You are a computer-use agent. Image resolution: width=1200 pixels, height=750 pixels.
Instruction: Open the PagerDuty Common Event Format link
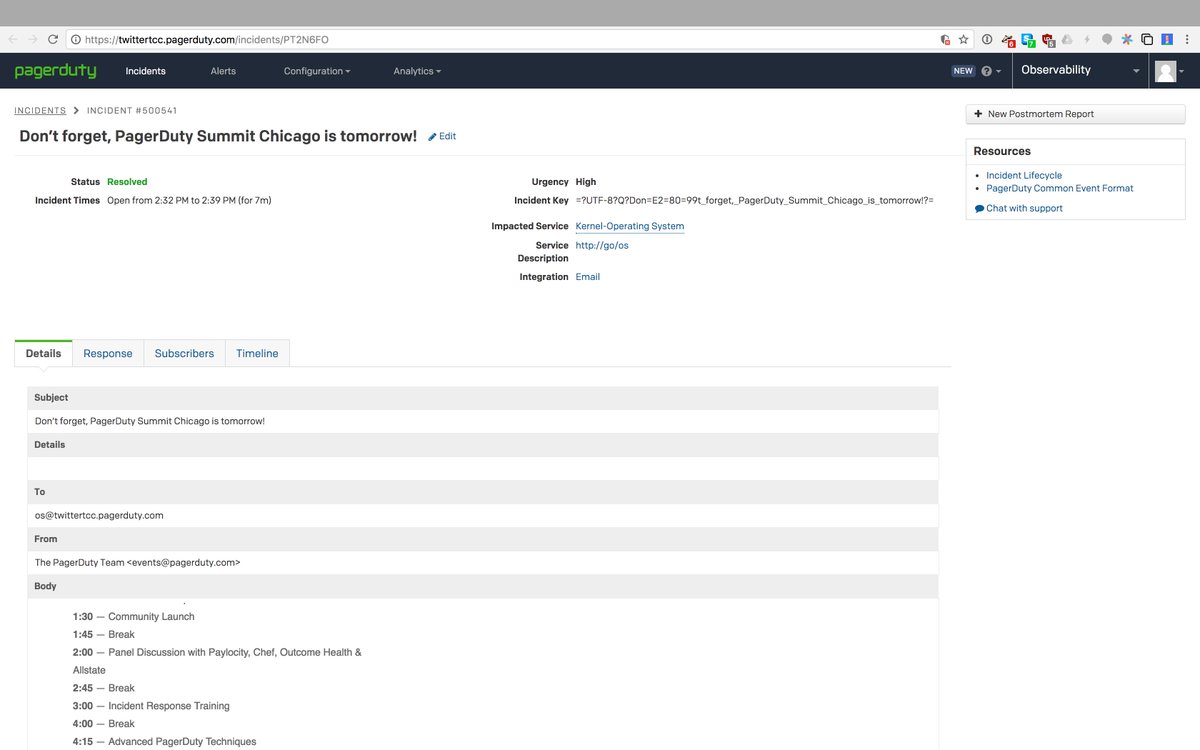tap(1060, 188)
